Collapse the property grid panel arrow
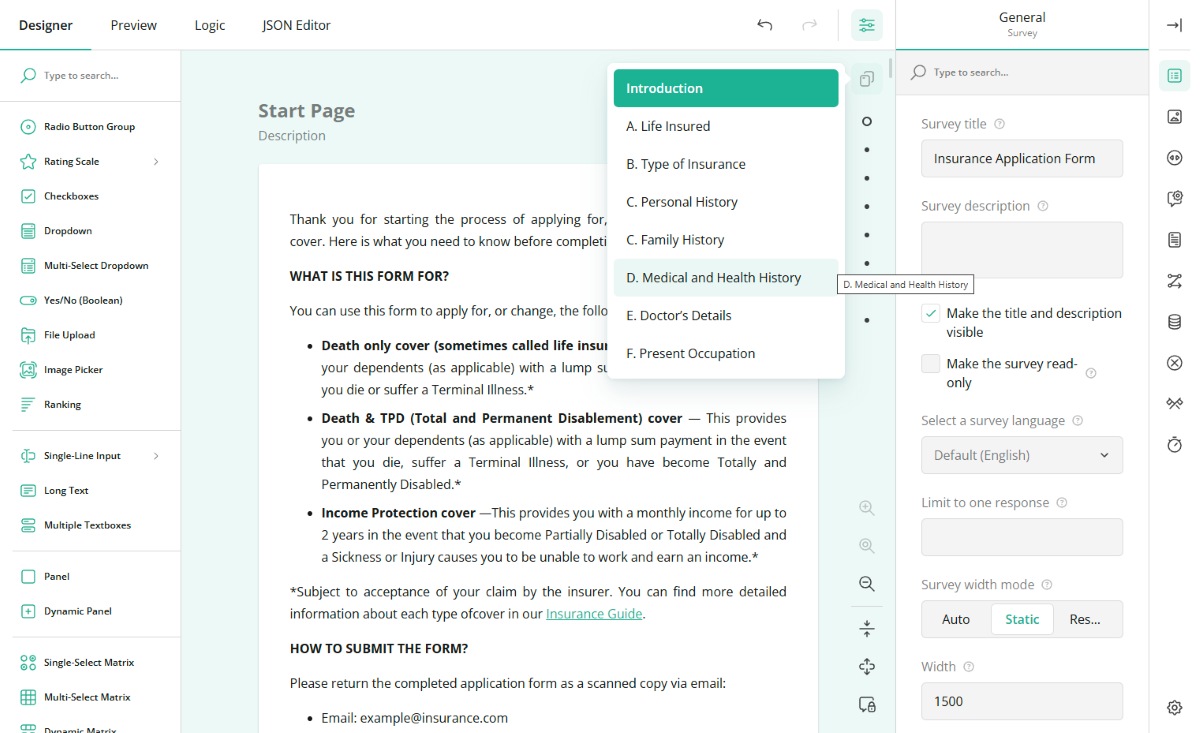This screenshot has width=1200, height=733. click(1175, 25)
